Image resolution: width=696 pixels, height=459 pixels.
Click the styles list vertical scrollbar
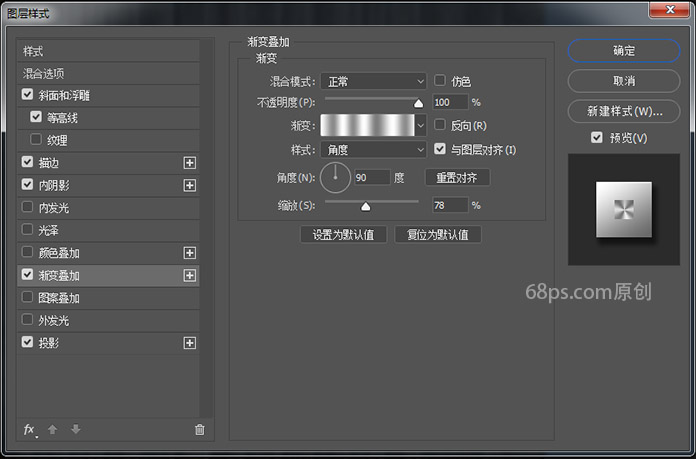[206, 229]
